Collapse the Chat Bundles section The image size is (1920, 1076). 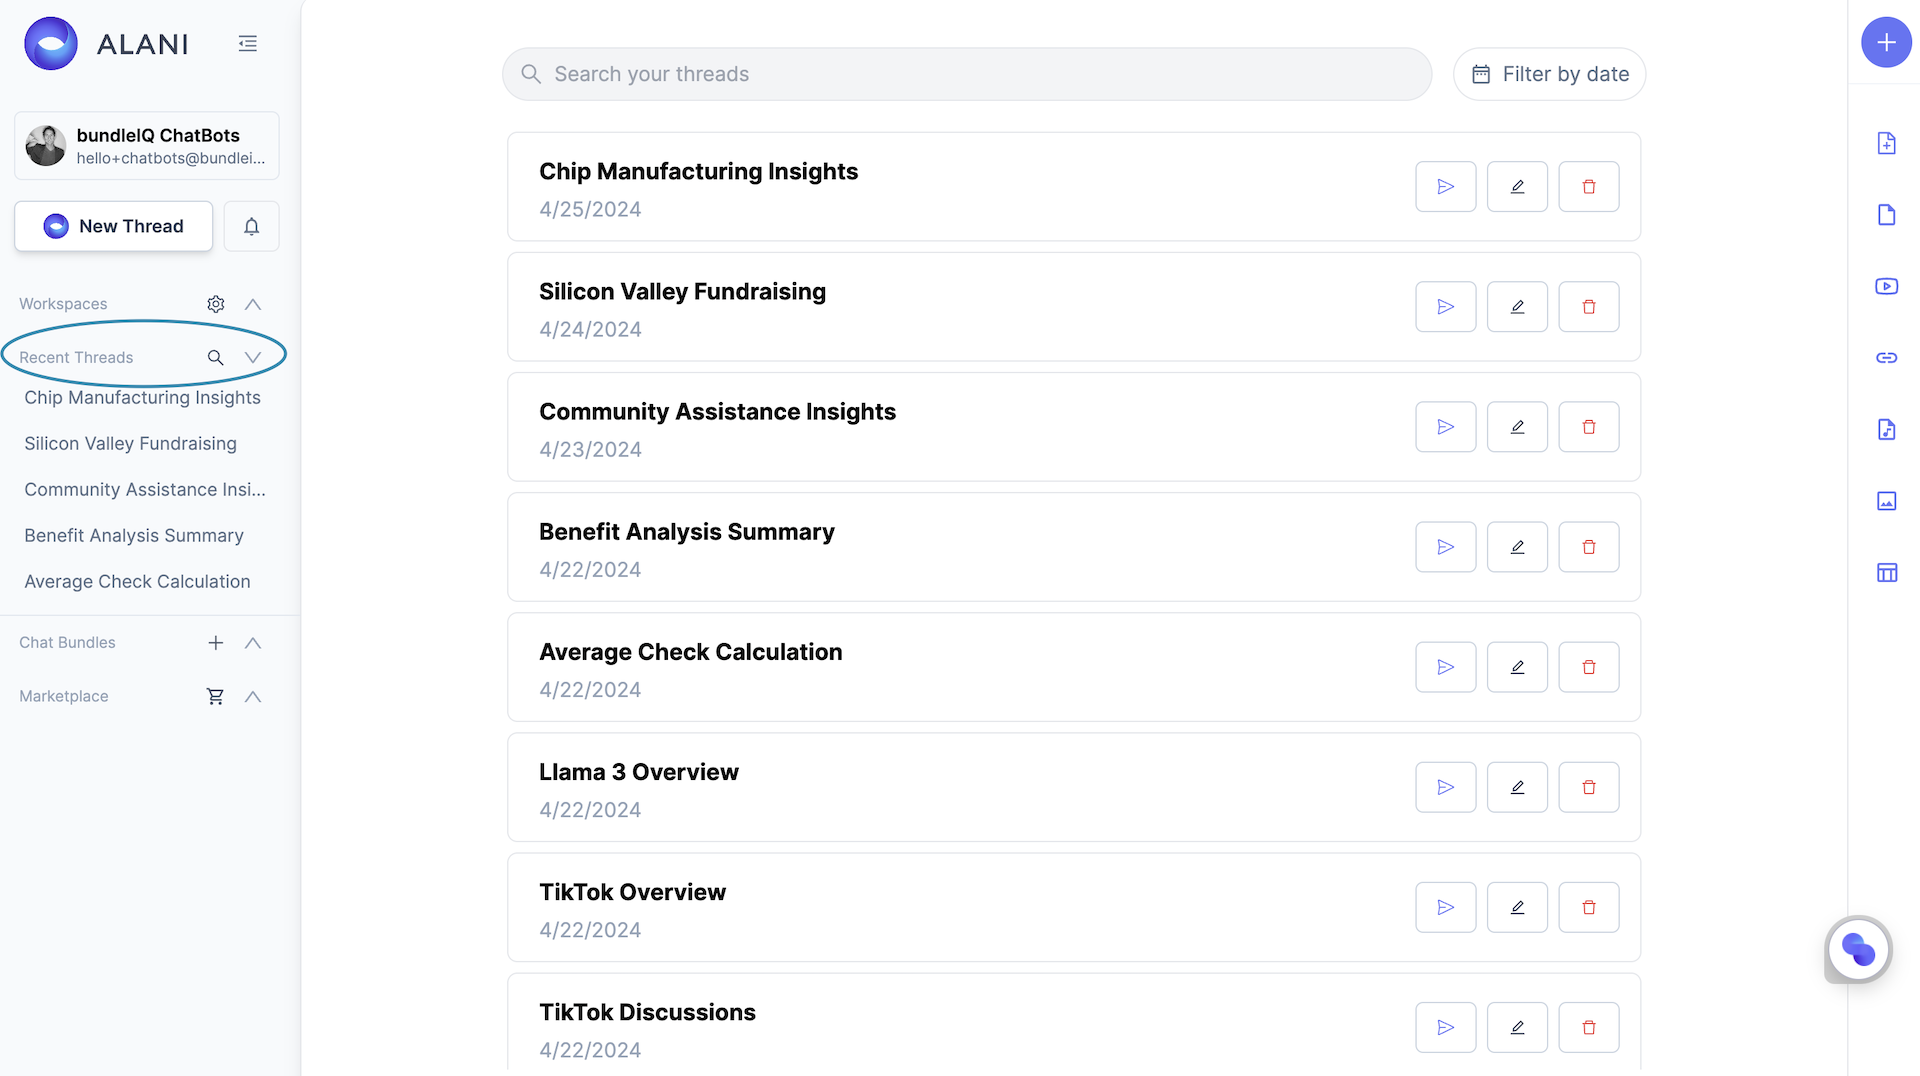252,643
